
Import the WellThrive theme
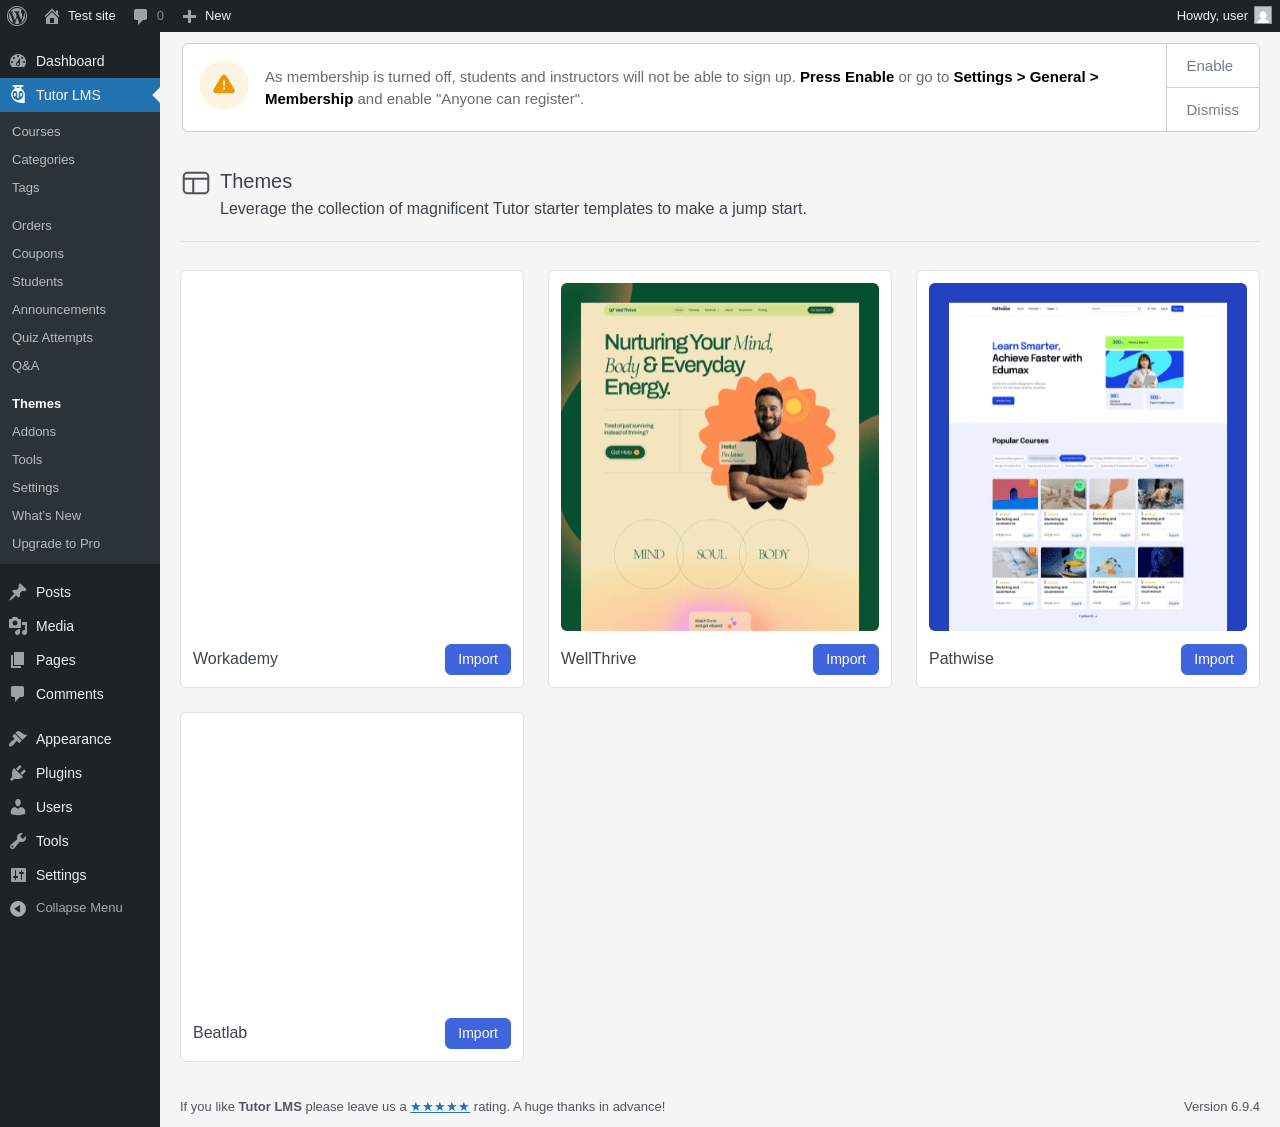[846, 660]
